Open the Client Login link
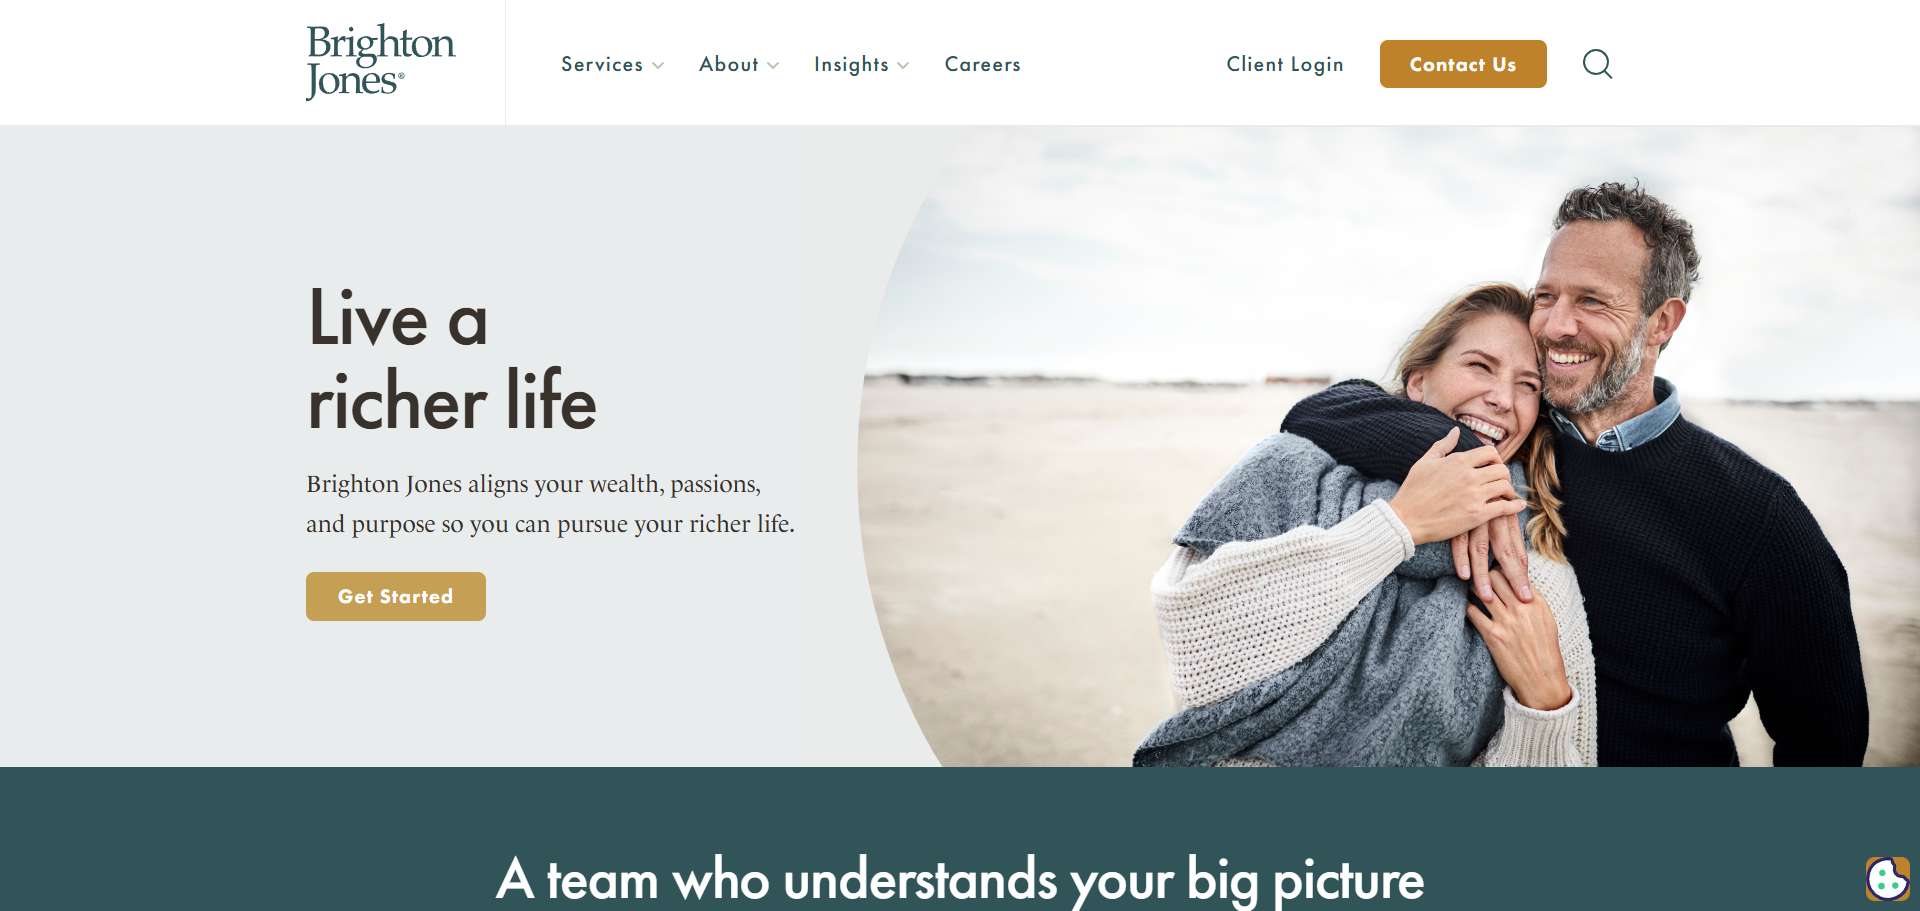This screenshot has height=911, width=1920. click(x=1285, y=64)
